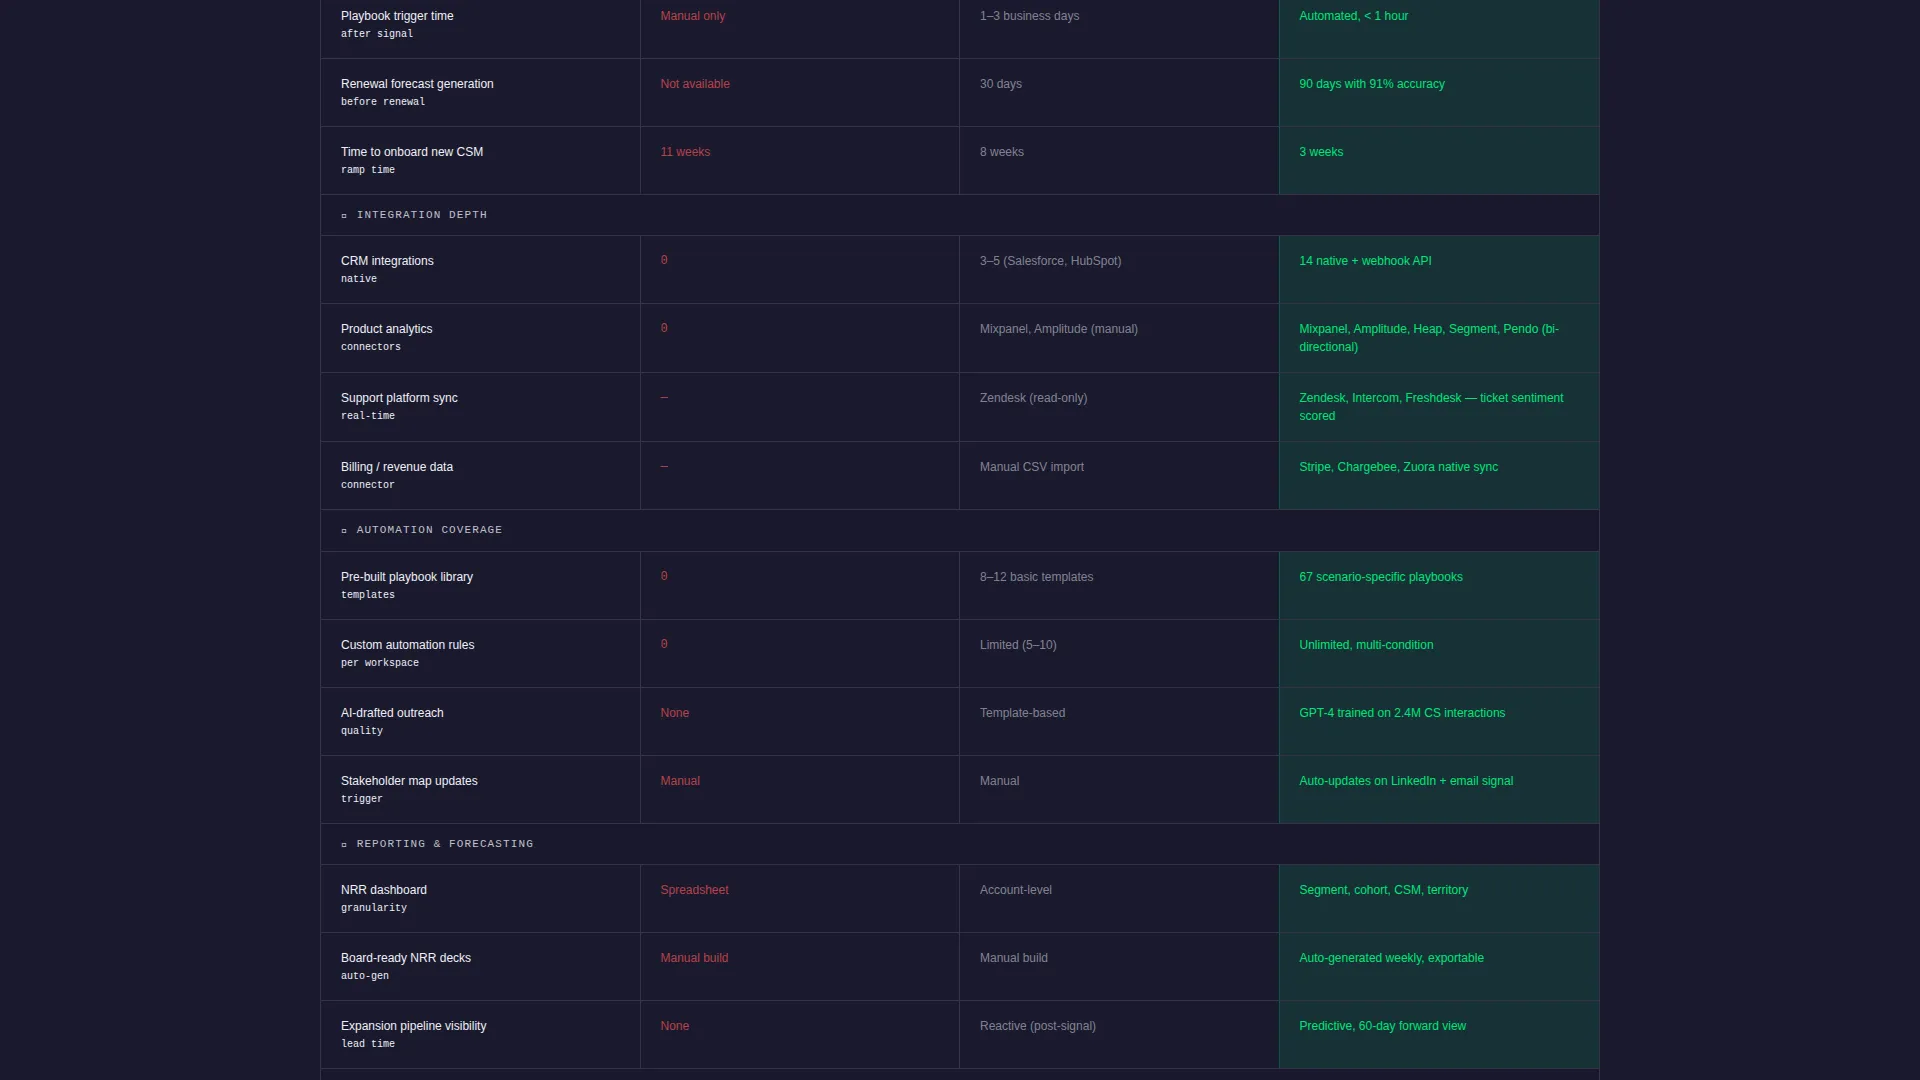Click the 'Board-ready NRR decks' row label
This screenshot has height=1080, width=1920.
pos(406,958)
